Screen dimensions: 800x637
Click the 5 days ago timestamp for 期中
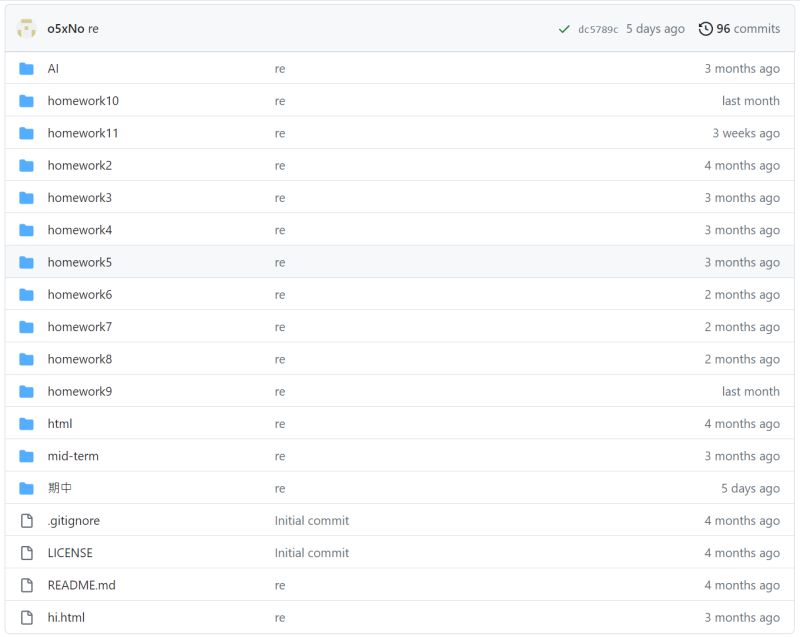click(x=753, y=488)
